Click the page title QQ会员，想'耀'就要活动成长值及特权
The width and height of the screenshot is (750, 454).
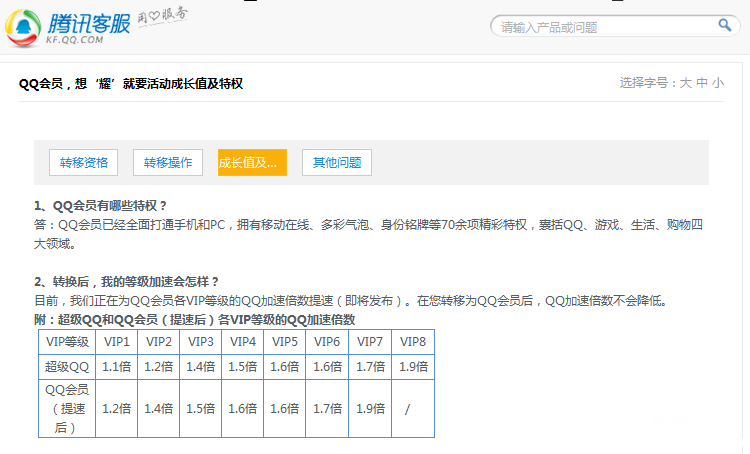(x=131, y=84)
